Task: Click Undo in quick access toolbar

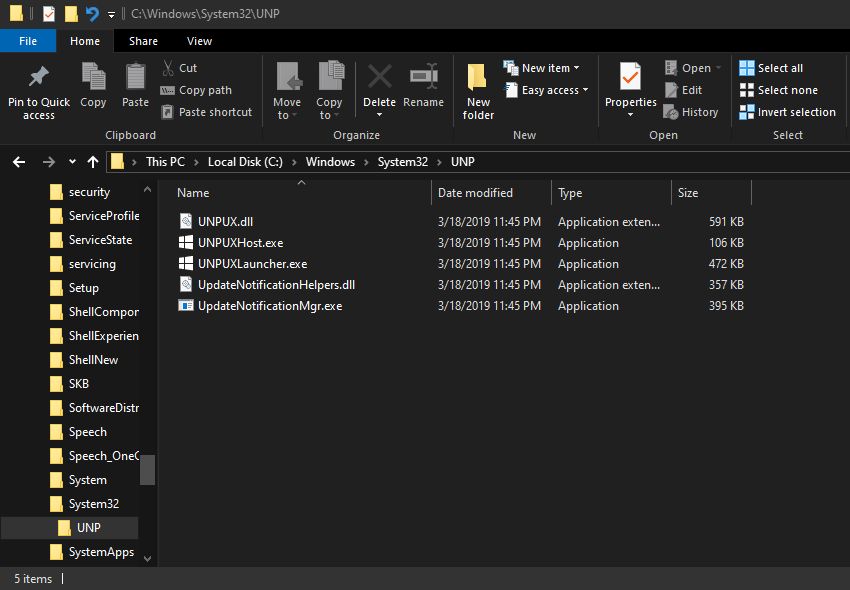Action: 92,14
